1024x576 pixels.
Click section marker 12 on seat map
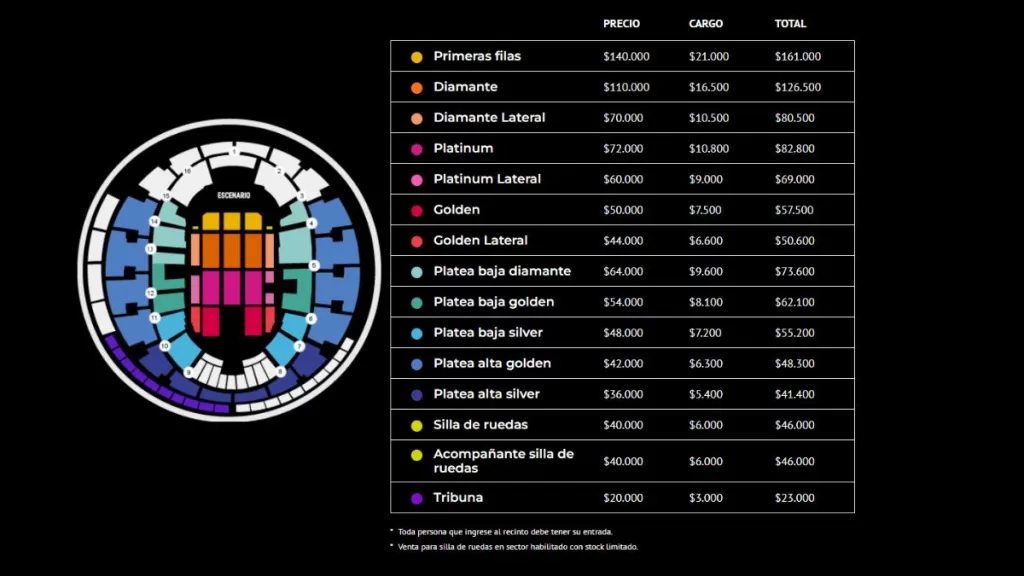click(x=151, y=293)
